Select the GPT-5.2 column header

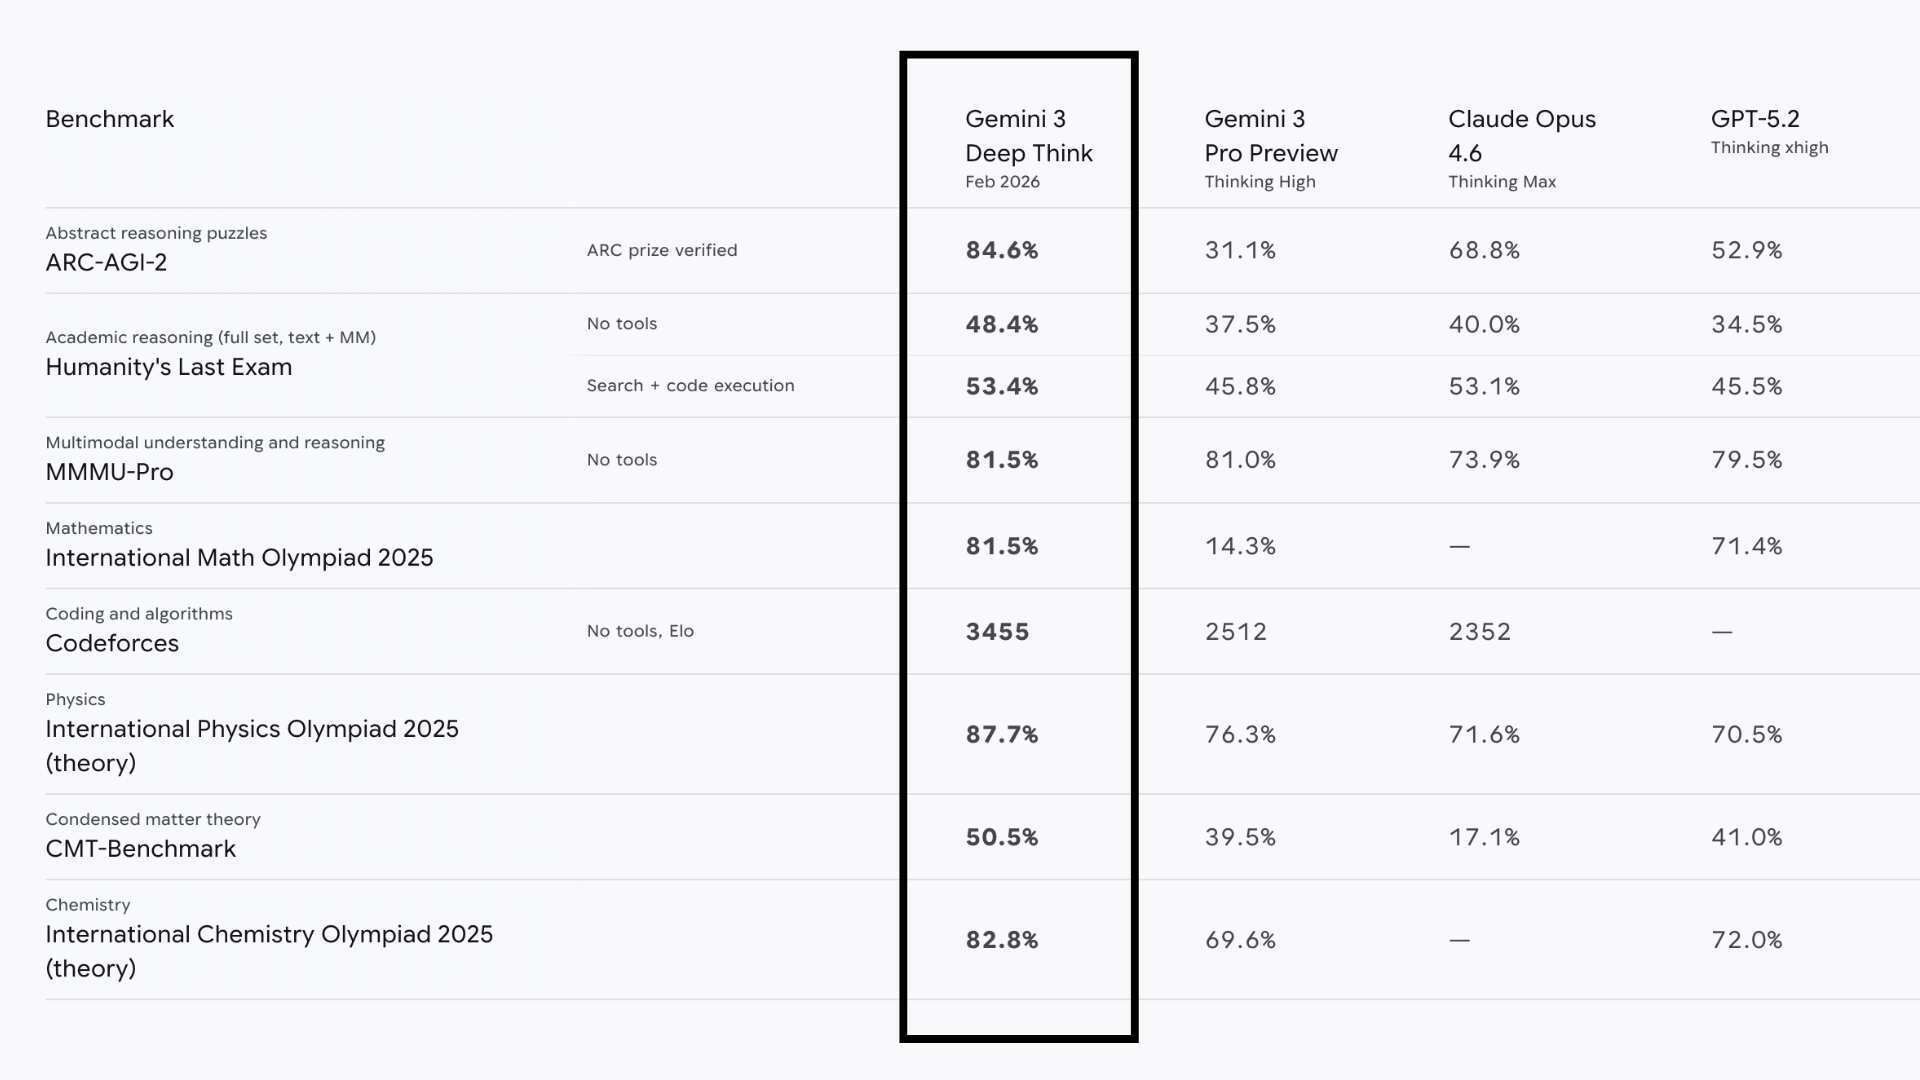(1755, 119)
